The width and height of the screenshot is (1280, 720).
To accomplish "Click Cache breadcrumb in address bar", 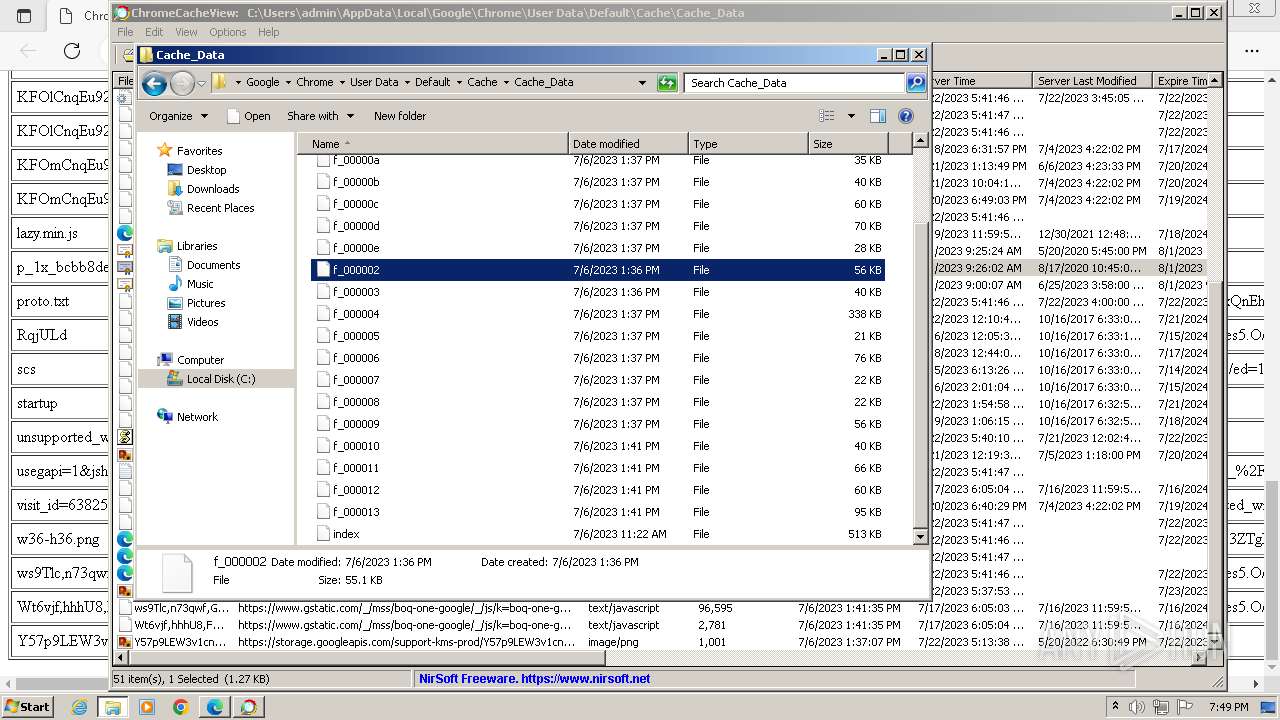I will point(482,82).
